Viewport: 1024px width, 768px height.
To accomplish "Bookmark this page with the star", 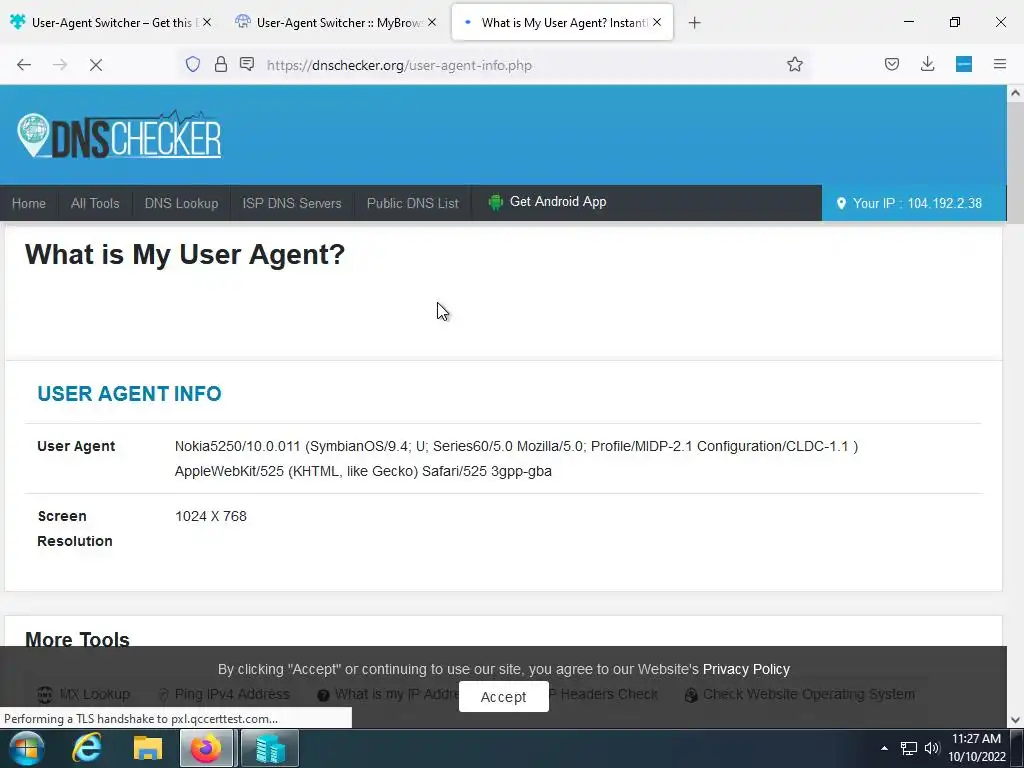I will 795,64.
